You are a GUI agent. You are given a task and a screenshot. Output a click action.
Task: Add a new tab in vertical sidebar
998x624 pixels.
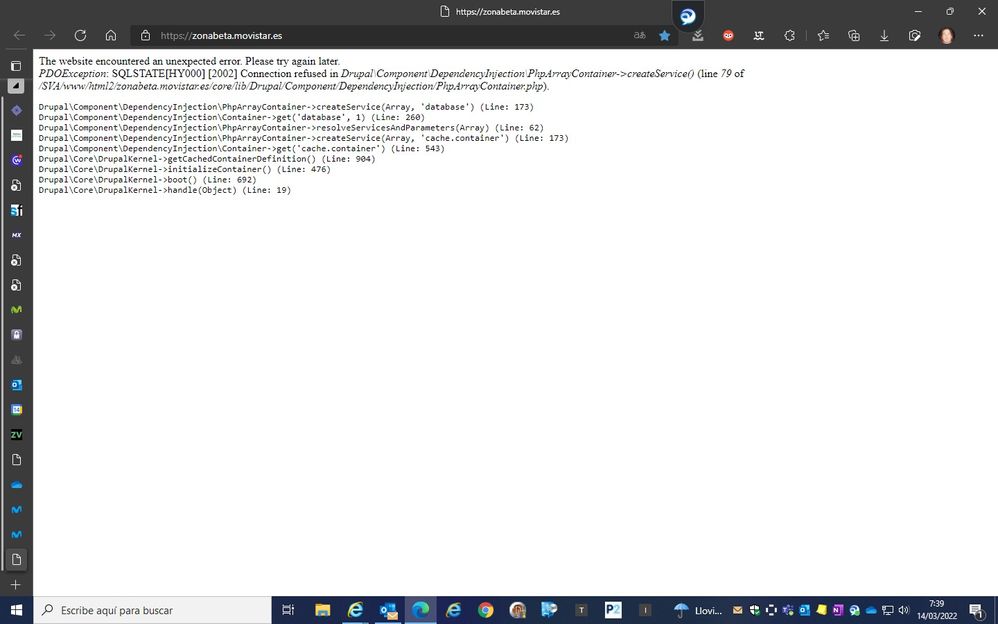(x=16, y=584)
